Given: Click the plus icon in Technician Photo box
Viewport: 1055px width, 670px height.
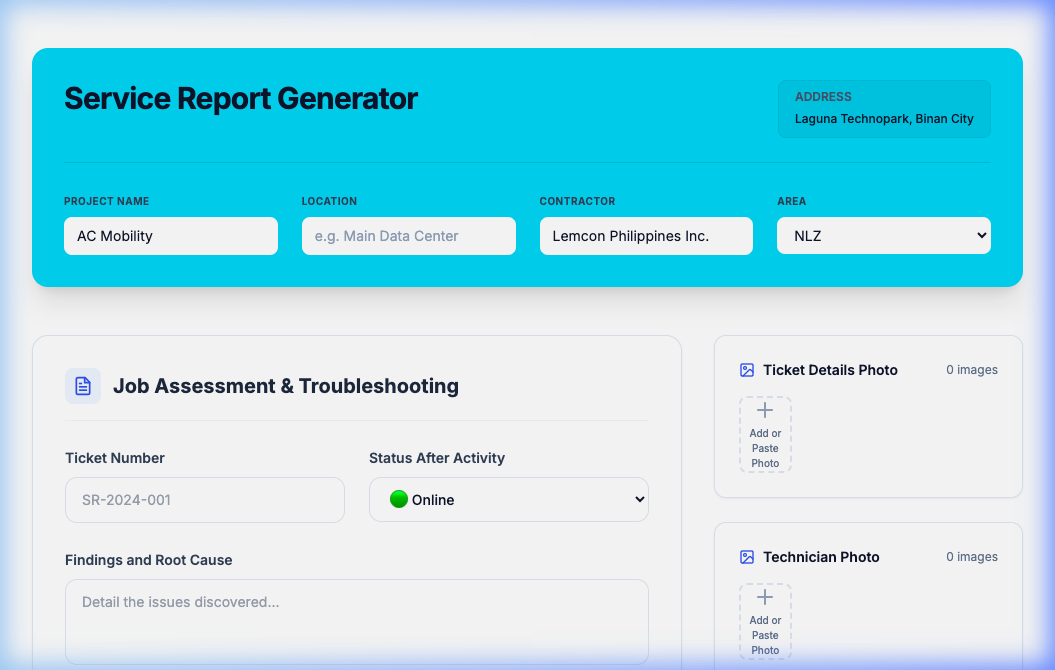Looking at the screenshot, I should [x=765, y=598].
